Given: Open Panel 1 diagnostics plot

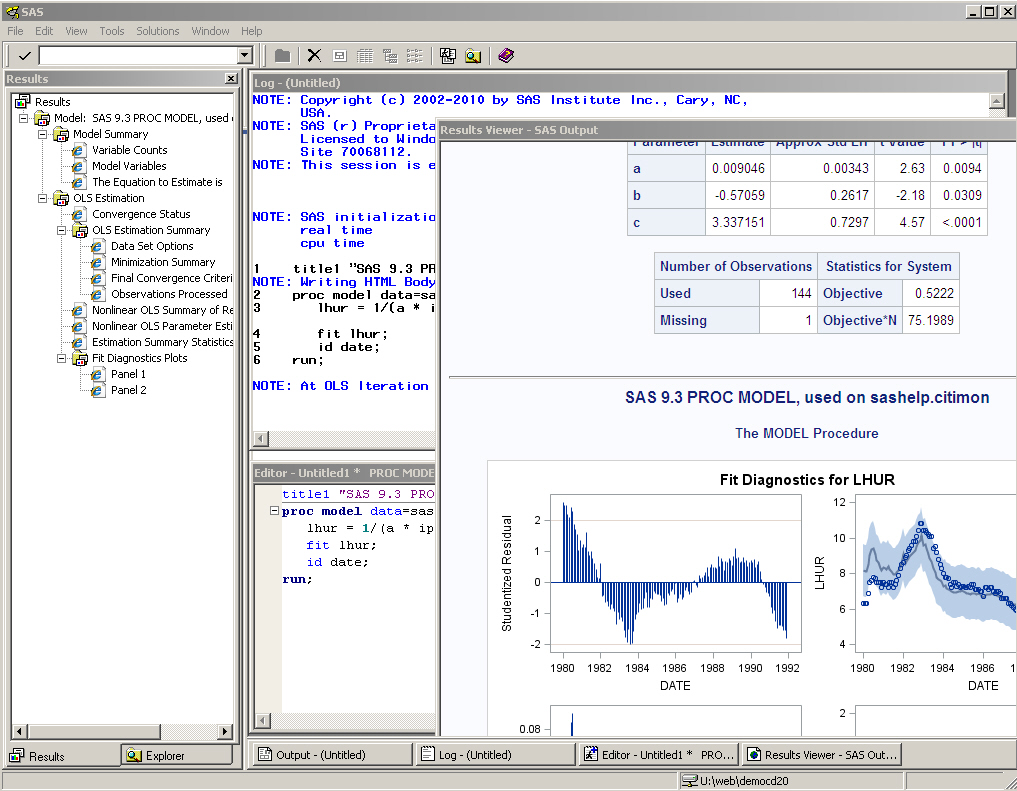Looking at the screenshot, I should point(128,374).
